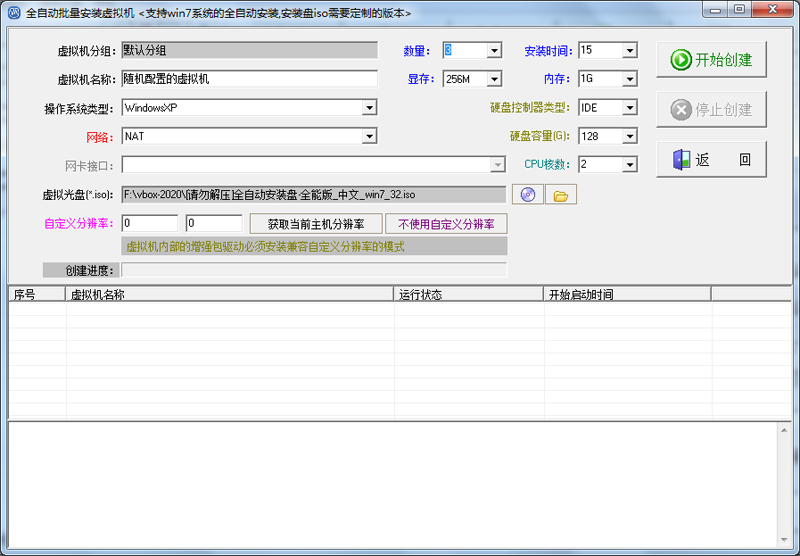The height and width of the screenshot is (556, 800).
Task: Open the CPU核数 dropdown
Action: tap(630, 165)
